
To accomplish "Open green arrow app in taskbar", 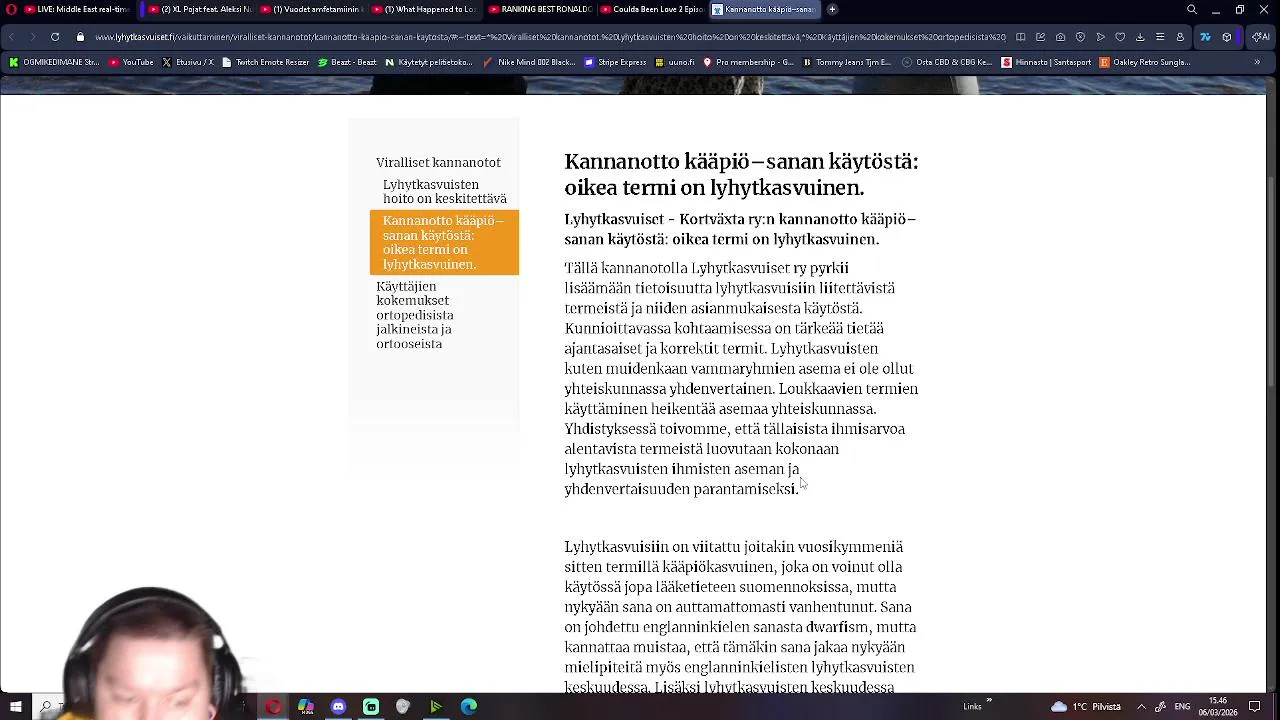I will (436, 706).
